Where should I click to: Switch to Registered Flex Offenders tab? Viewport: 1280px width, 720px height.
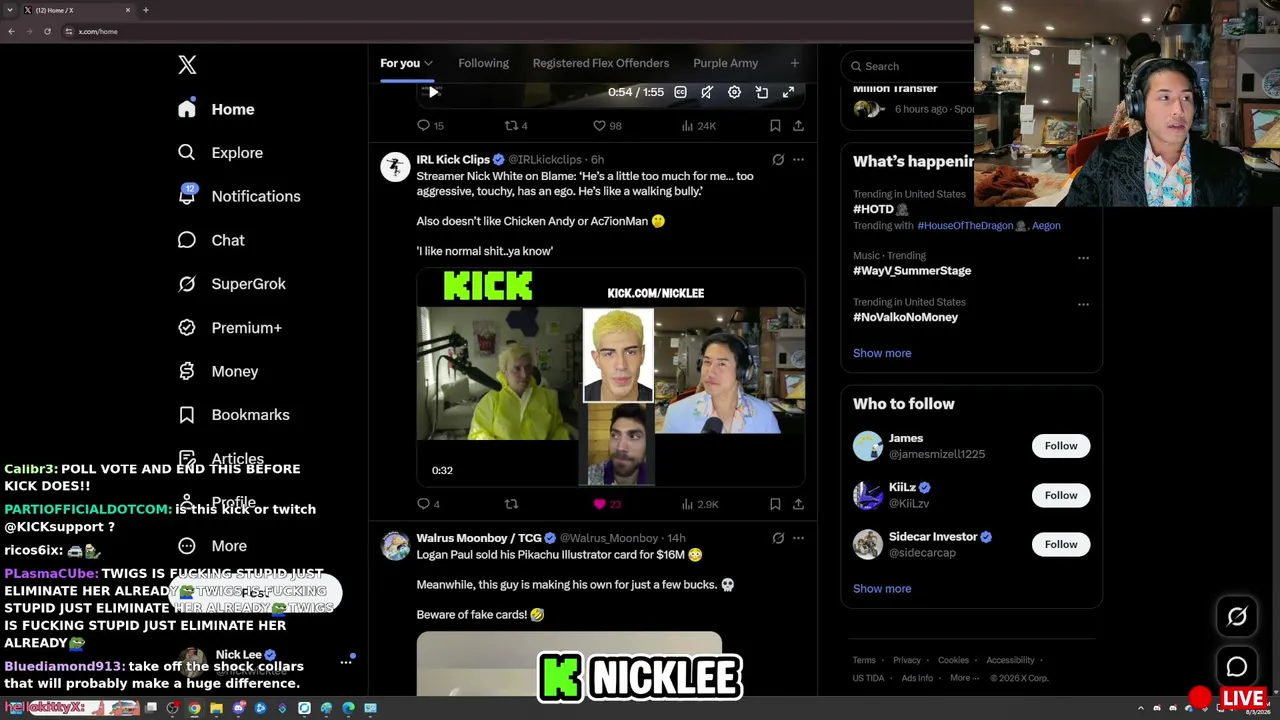coord(601,63)
